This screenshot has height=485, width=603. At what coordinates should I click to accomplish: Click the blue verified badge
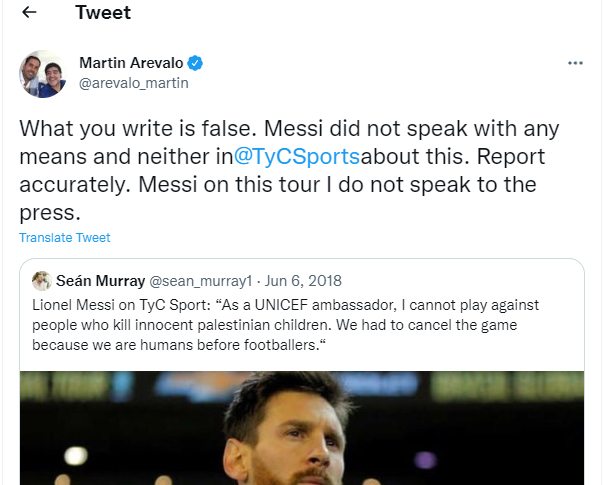point(196,63)
